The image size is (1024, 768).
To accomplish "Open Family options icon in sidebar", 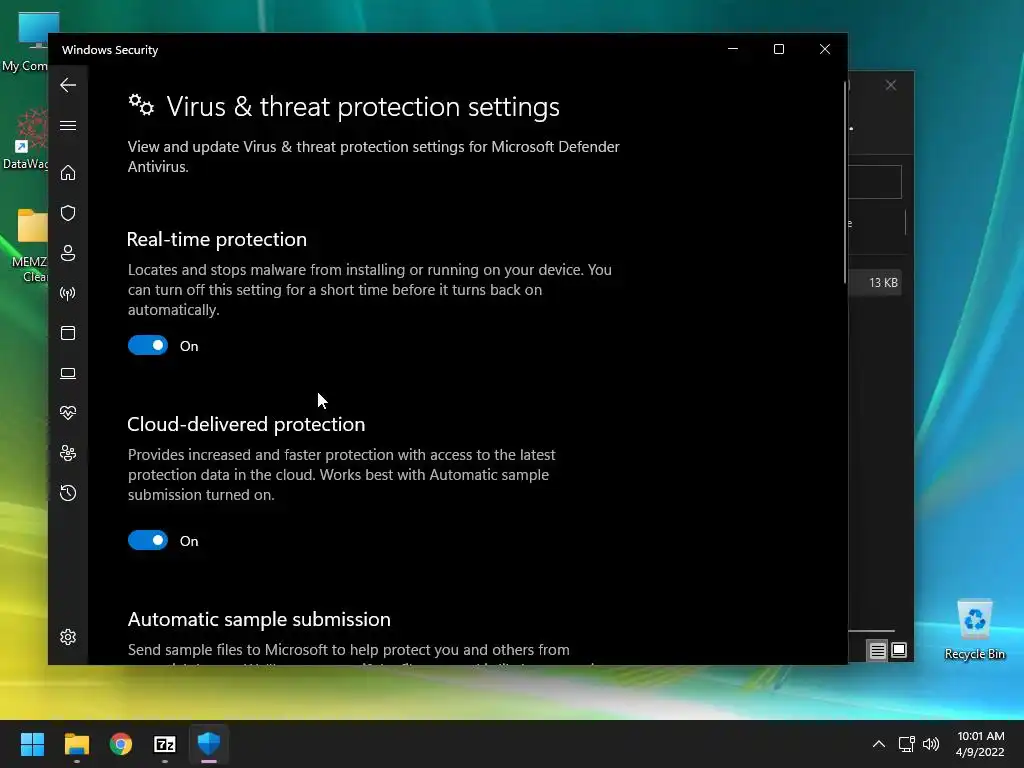I will coord(68,453).
